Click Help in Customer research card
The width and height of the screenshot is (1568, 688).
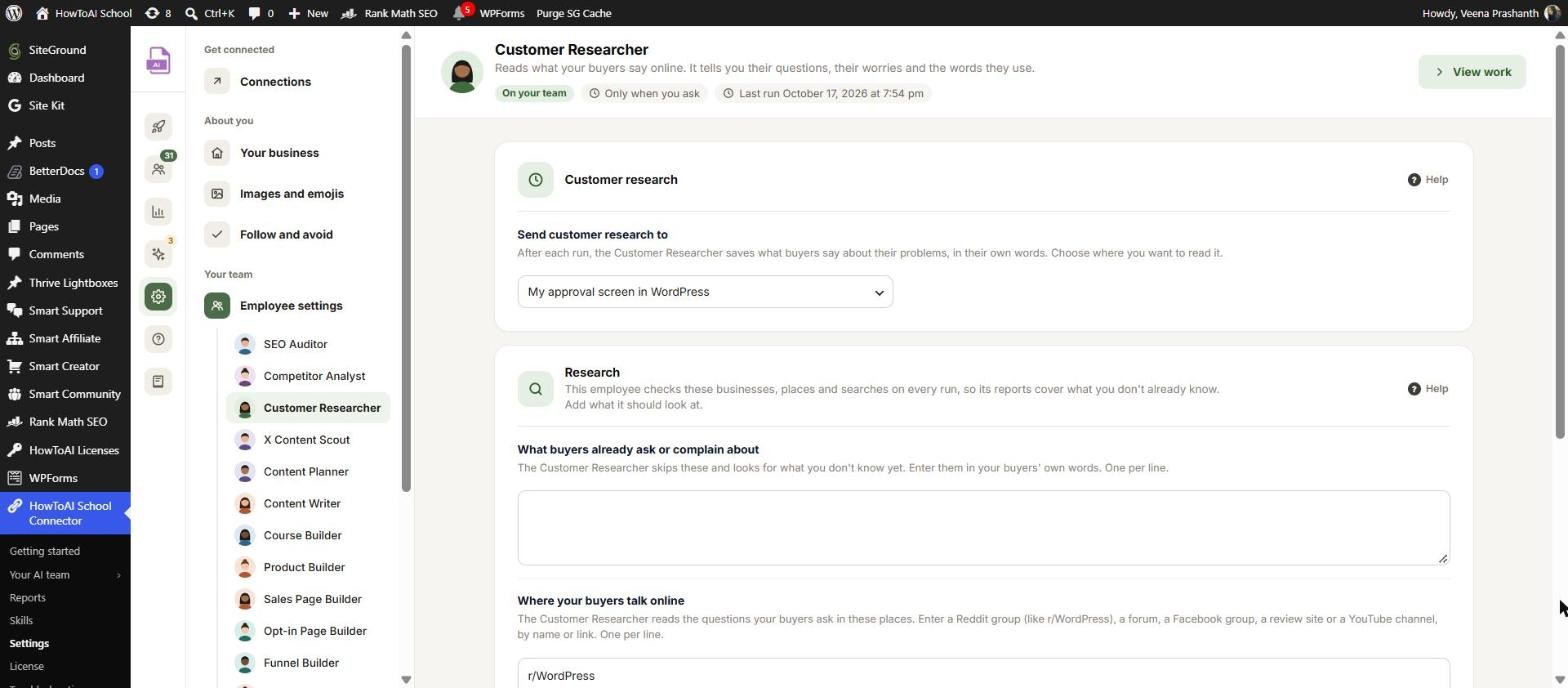click(x=1428, y=180)
